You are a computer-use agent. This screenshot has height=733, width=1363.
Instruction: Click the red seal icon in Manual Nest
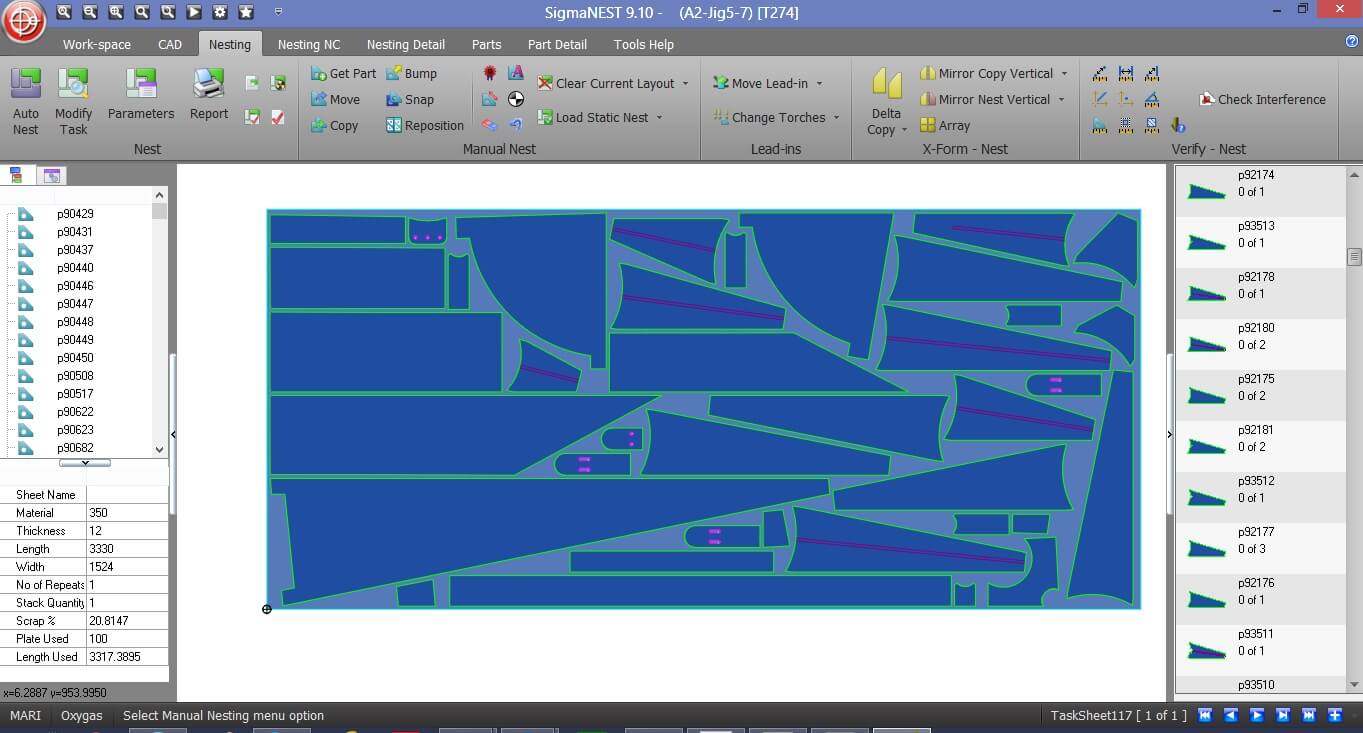point(489,73)
